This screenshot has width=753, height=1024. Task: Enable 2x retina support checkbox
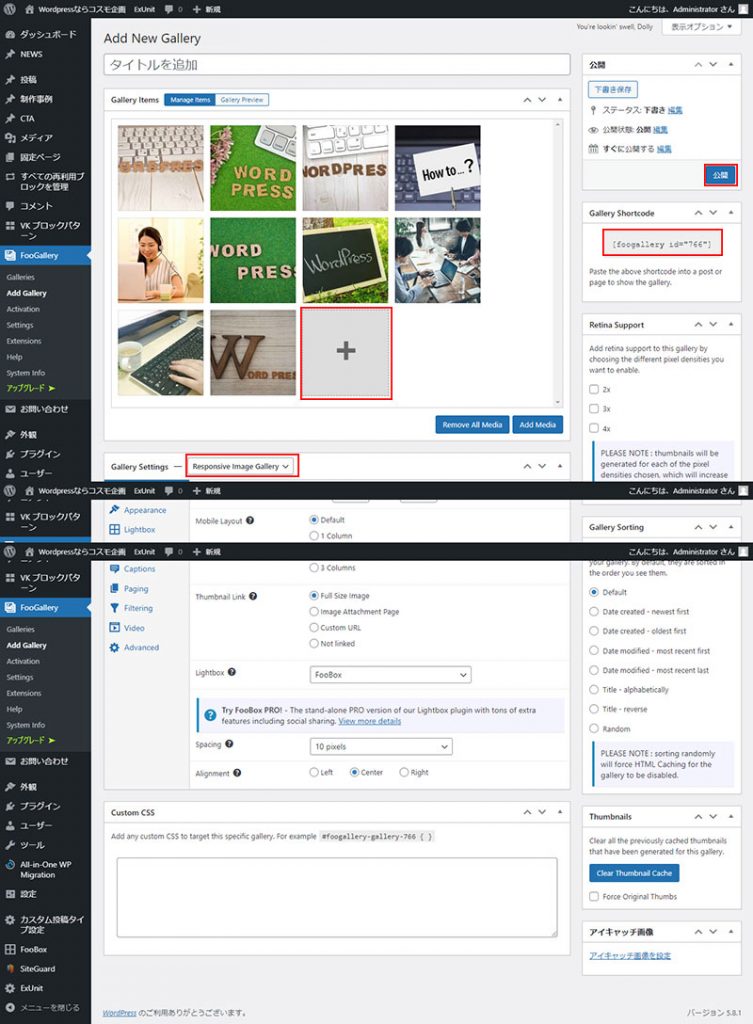coord(594,389)
